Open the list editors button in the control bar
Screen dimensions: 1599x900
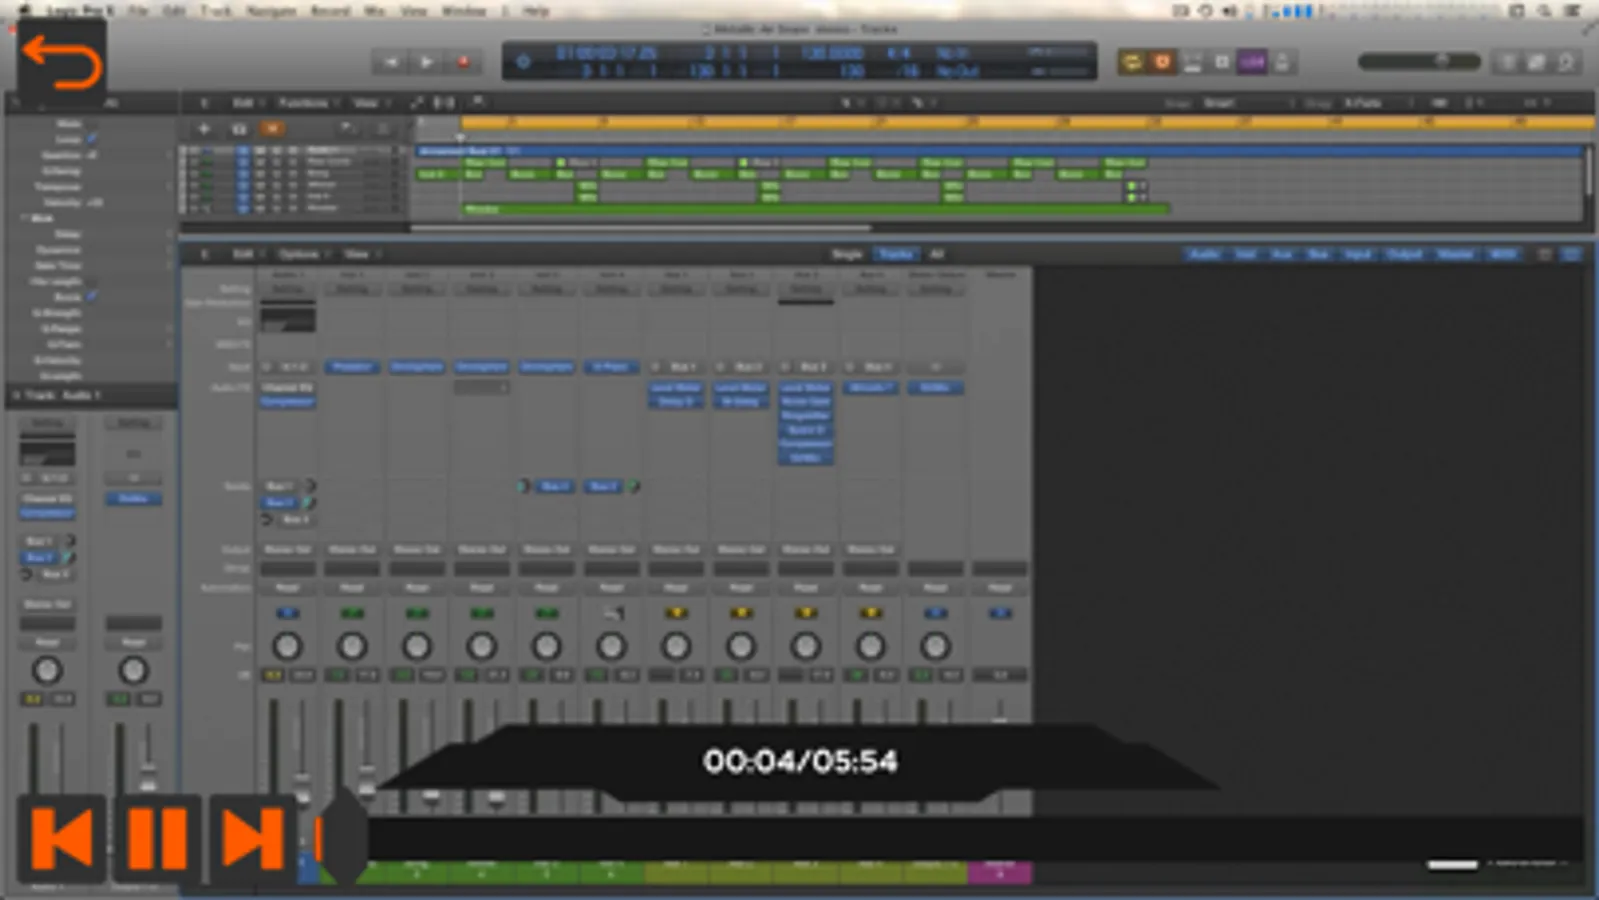pyautogui.click(x=1507, y=62)
